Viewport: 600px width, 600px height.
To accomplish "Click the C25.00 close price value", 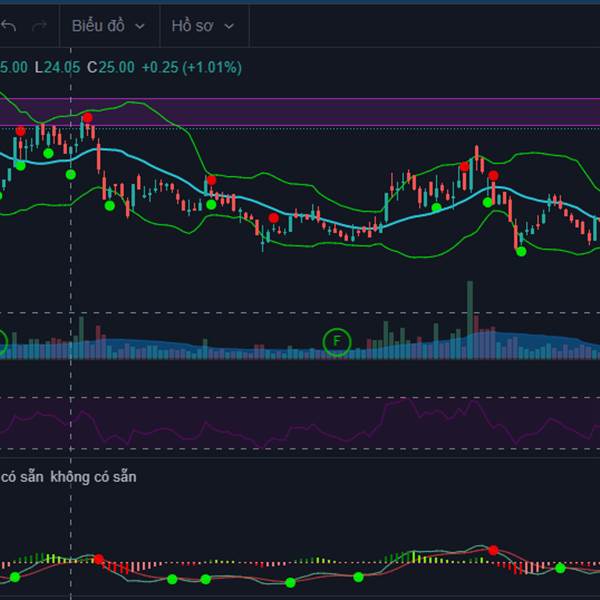I will pos(111,67).
